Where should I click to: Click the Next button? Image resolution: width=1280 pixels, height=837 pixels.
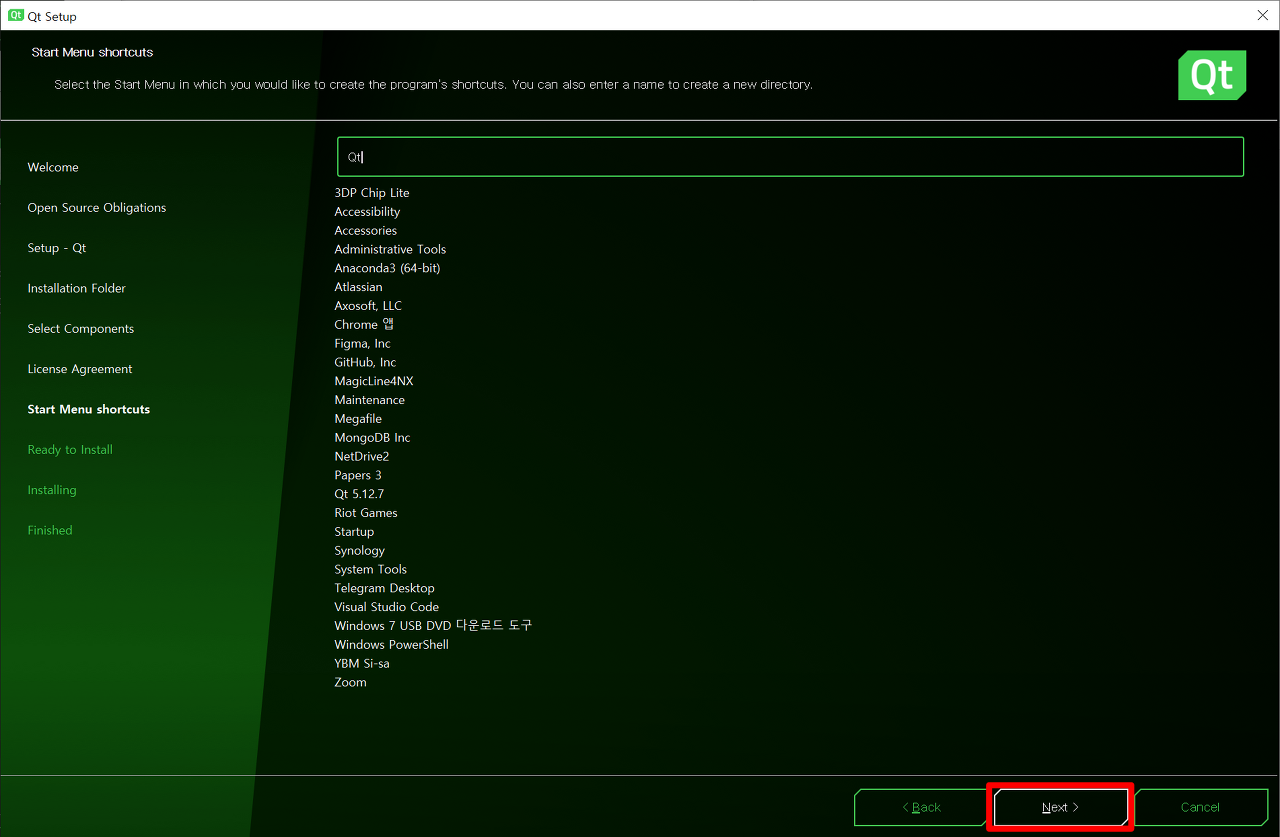1060,807
